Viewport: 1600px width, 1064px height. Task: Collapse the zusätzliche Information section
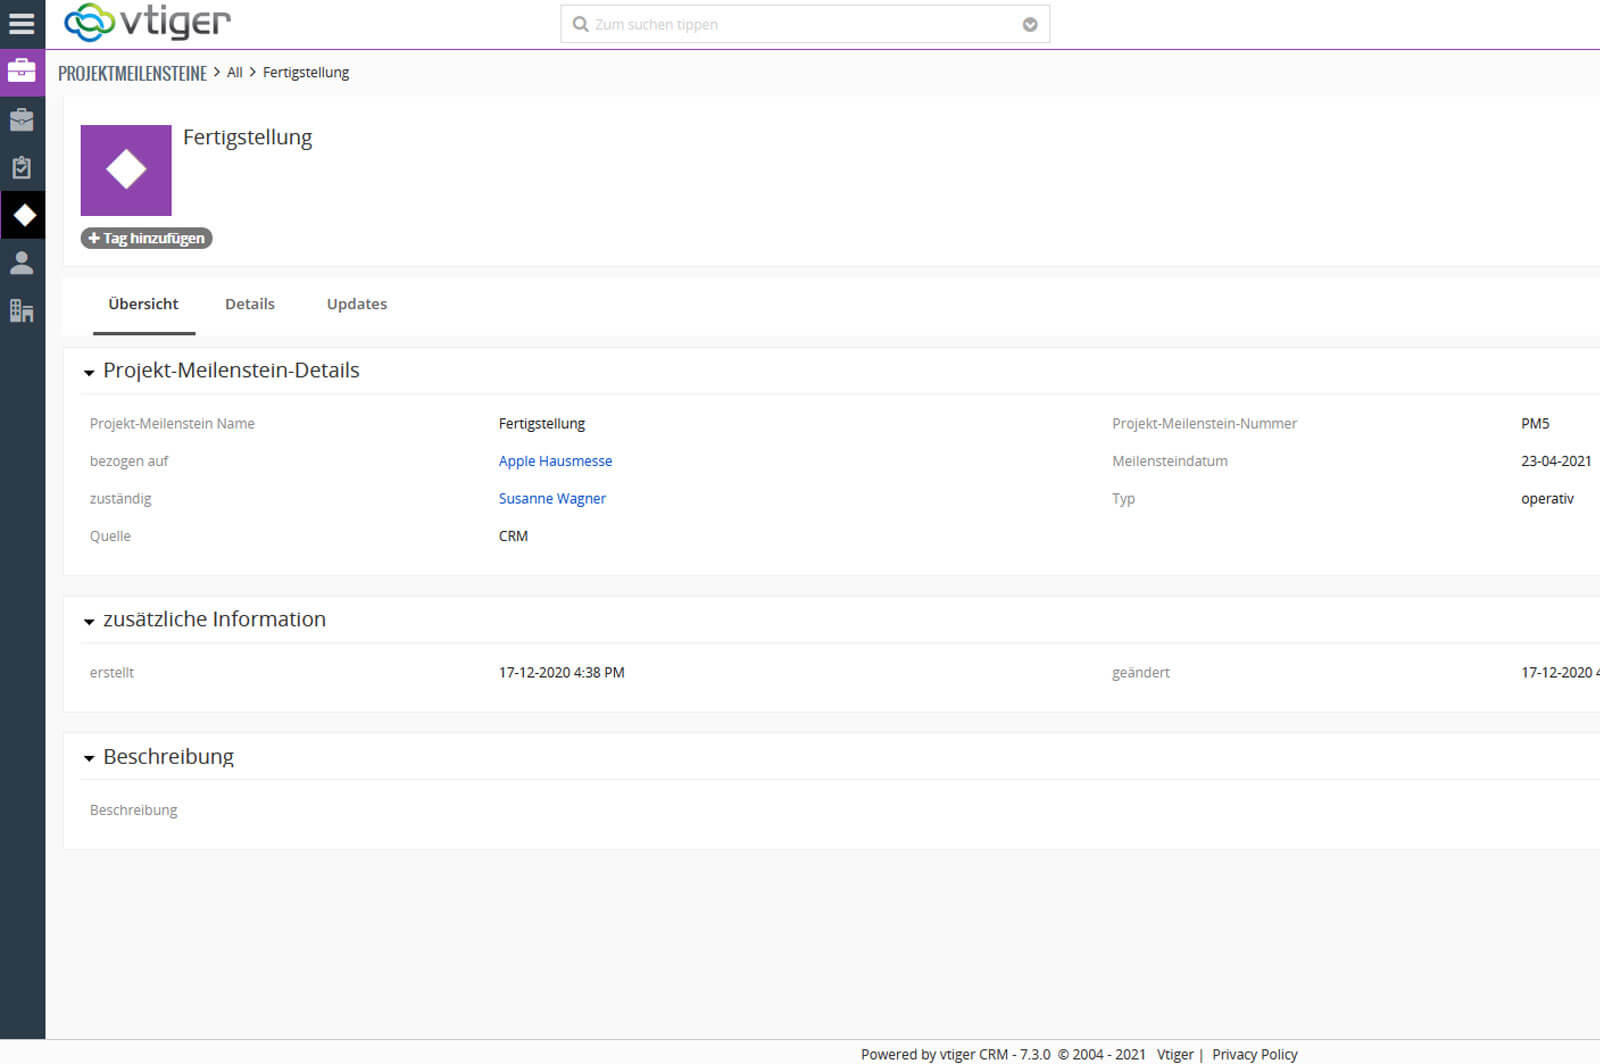(x=89, y=621)
